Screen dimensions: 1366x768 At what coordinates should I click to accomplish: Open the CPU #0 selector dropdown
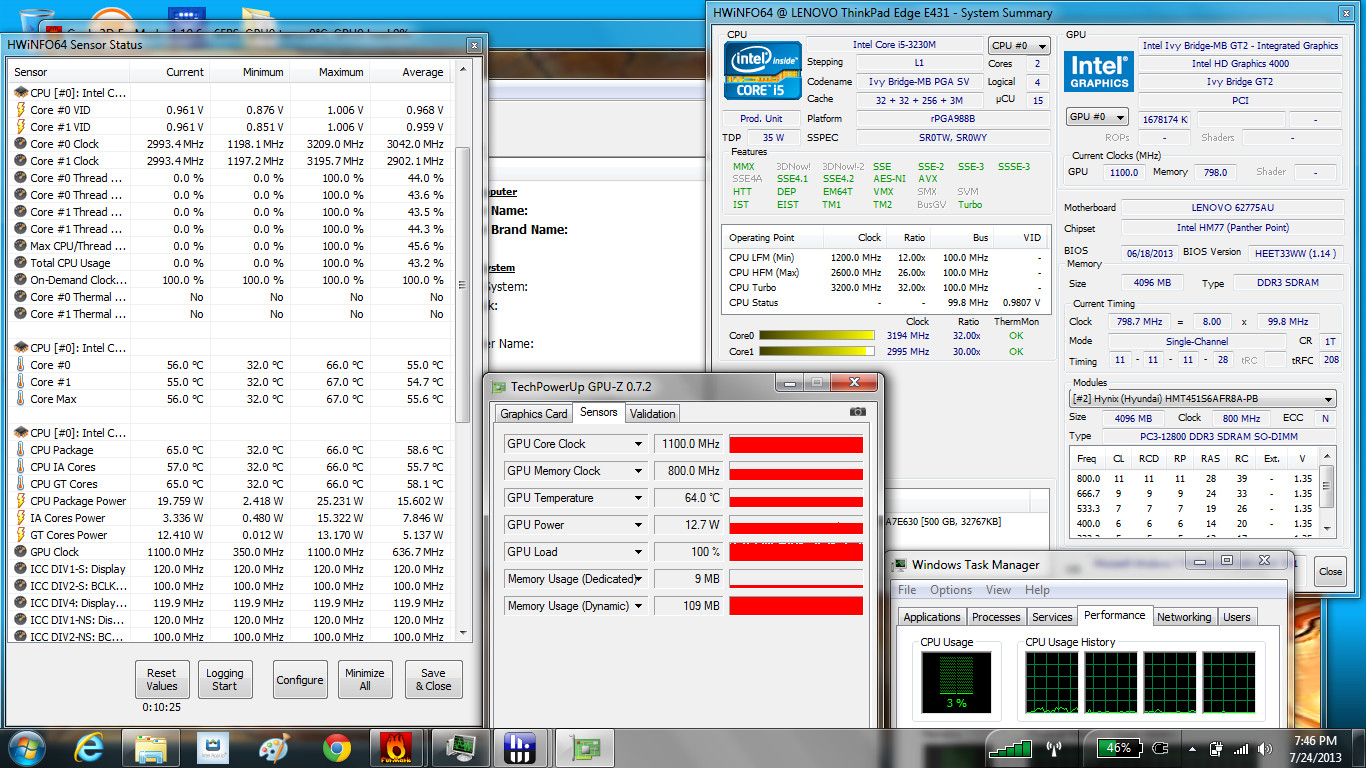(1019, 46)
